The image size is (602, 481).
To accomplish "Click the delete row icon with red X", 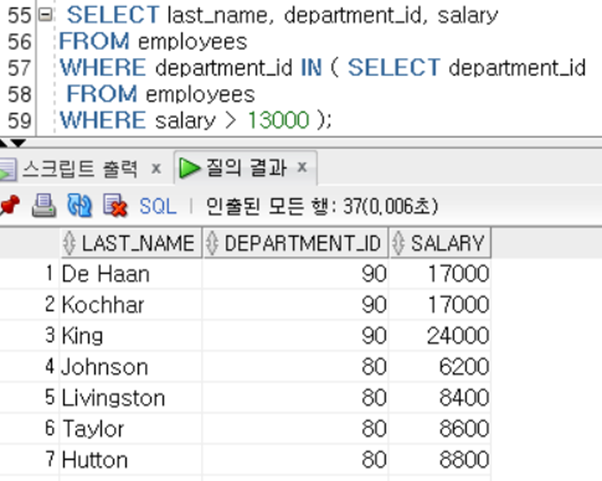I will tap(115, 206).
